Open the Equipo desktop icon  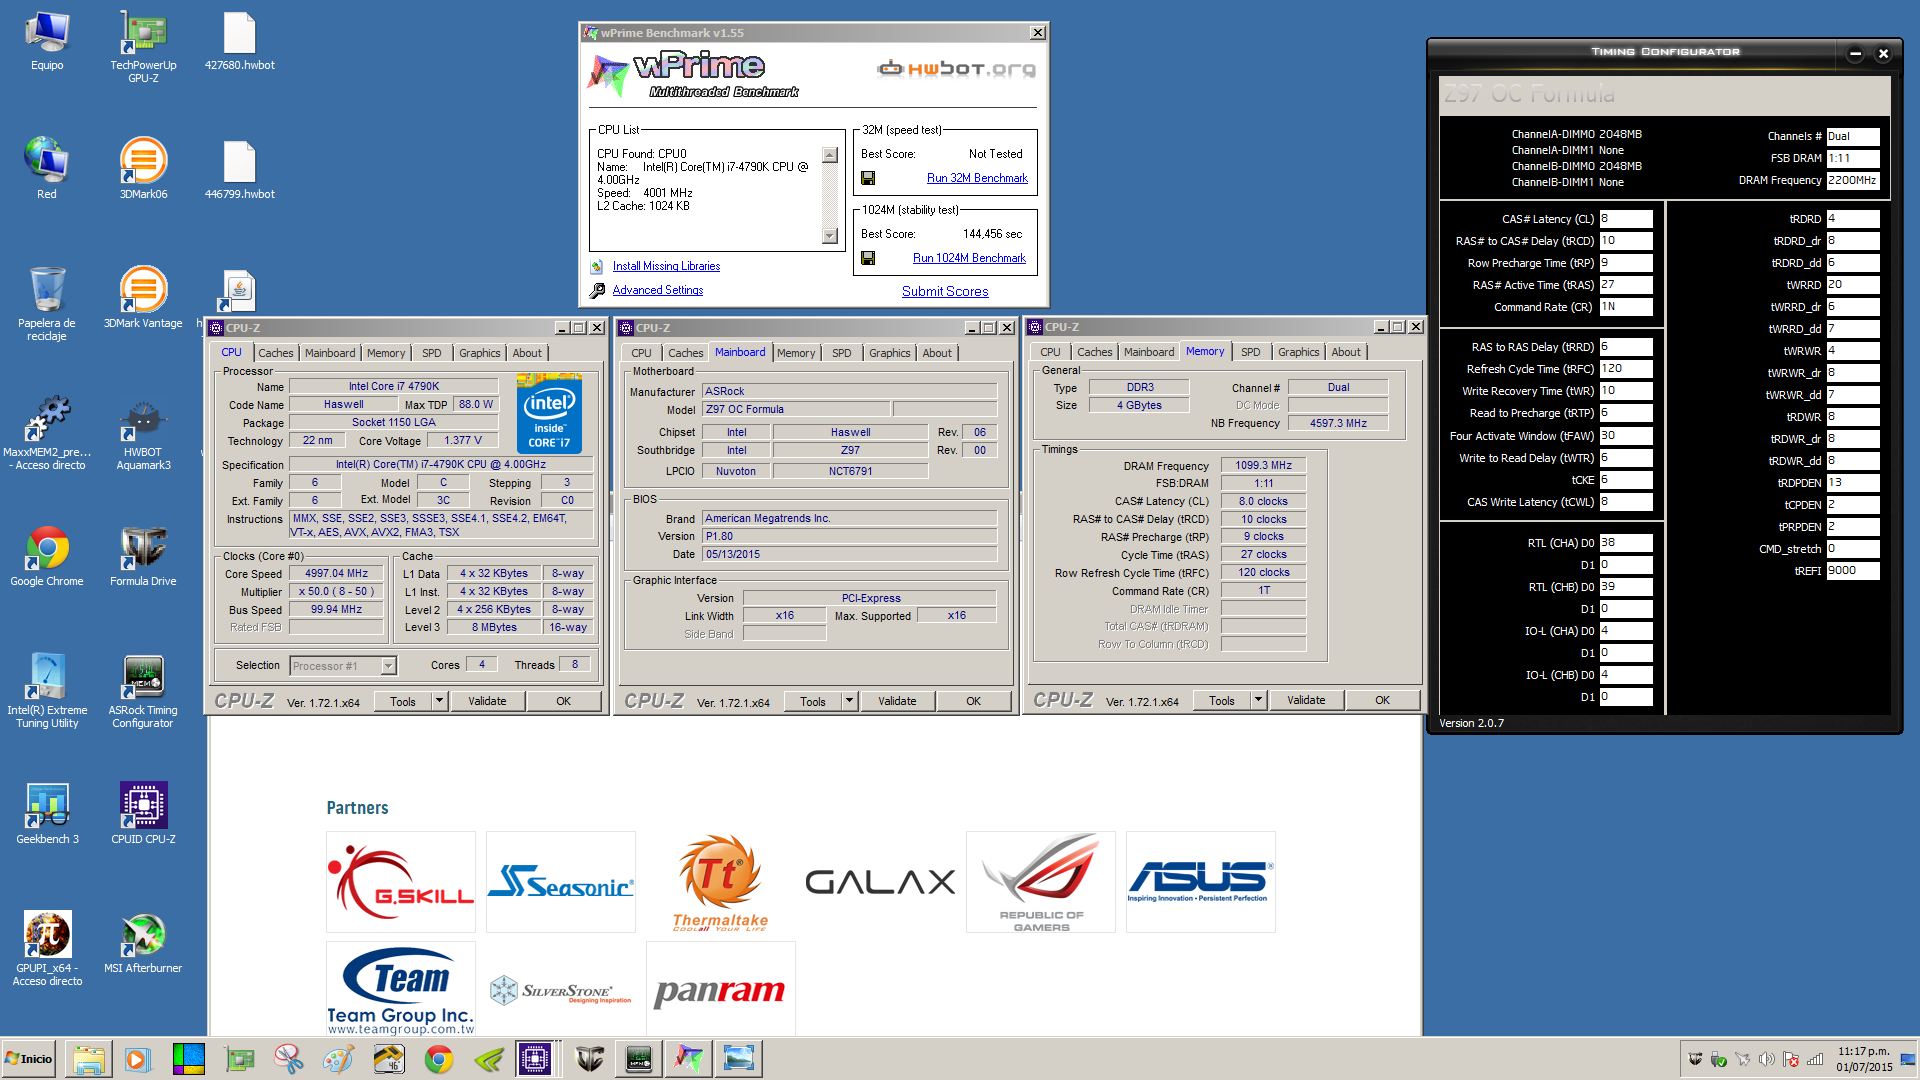click(x=47, y=41)
